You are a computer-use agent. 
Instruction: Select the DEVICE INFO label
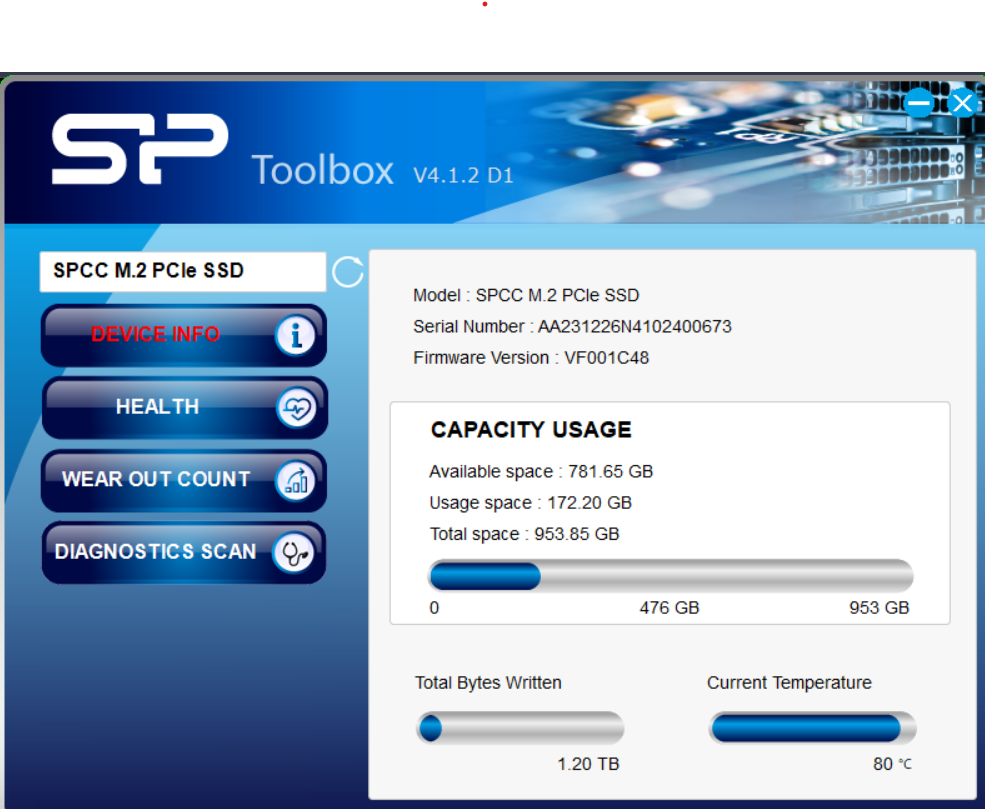click(x=155, y=335)
